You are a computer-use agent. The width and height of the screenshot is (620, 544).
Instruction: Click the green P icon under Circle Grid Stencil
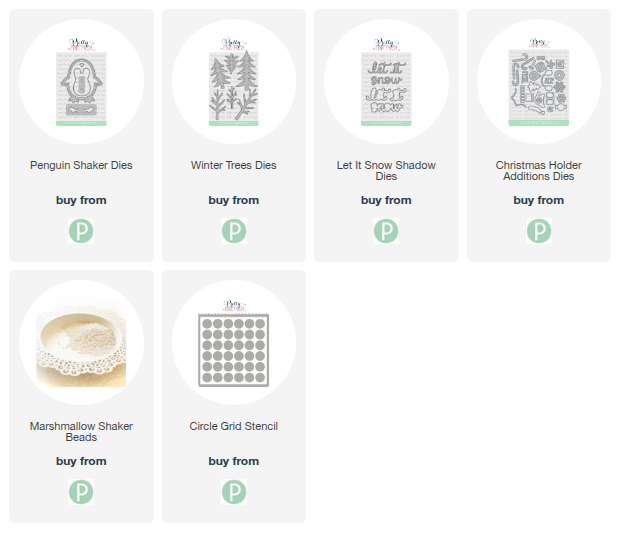[234, 492]
